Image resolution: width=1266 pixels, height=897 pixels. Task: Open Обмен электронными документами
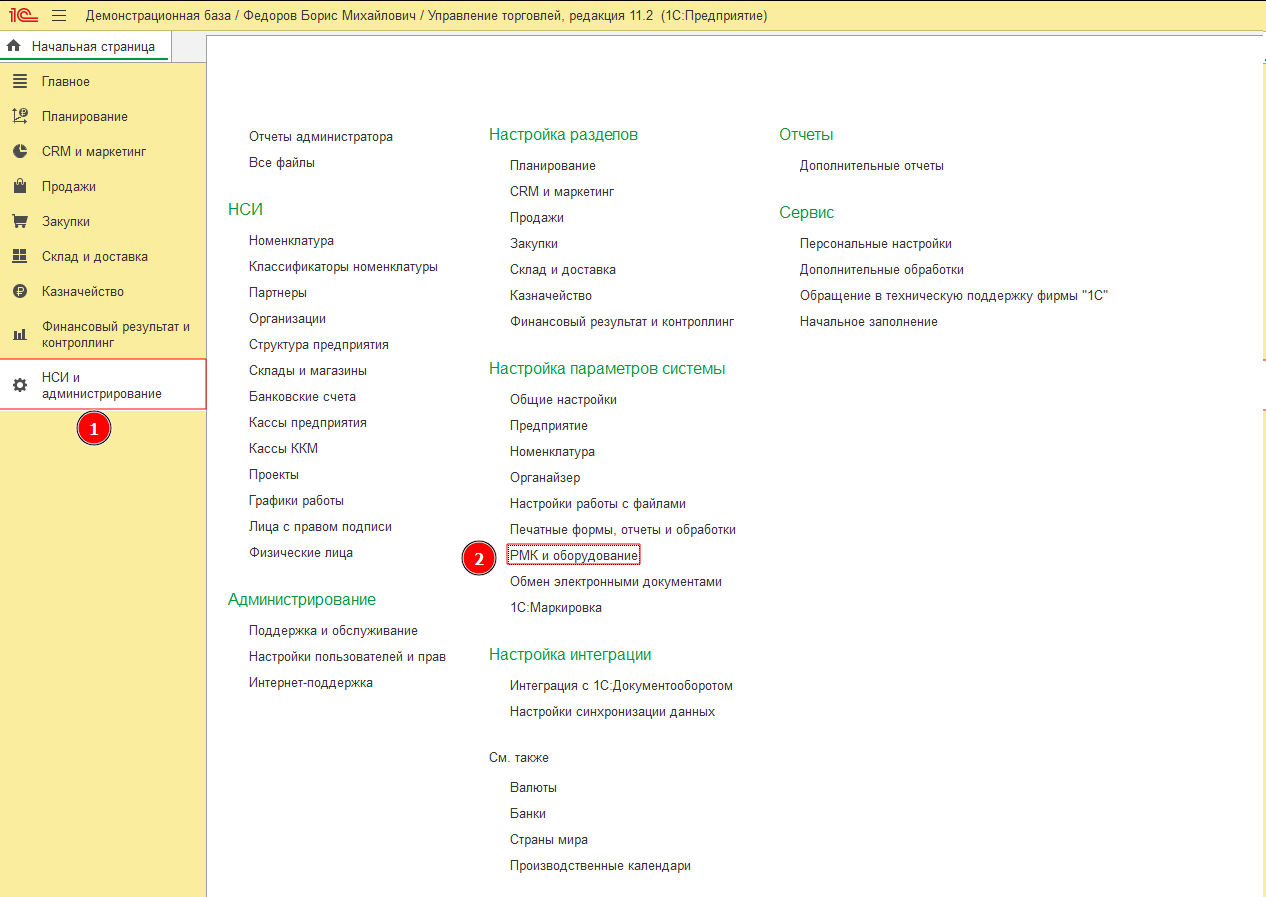616,582
